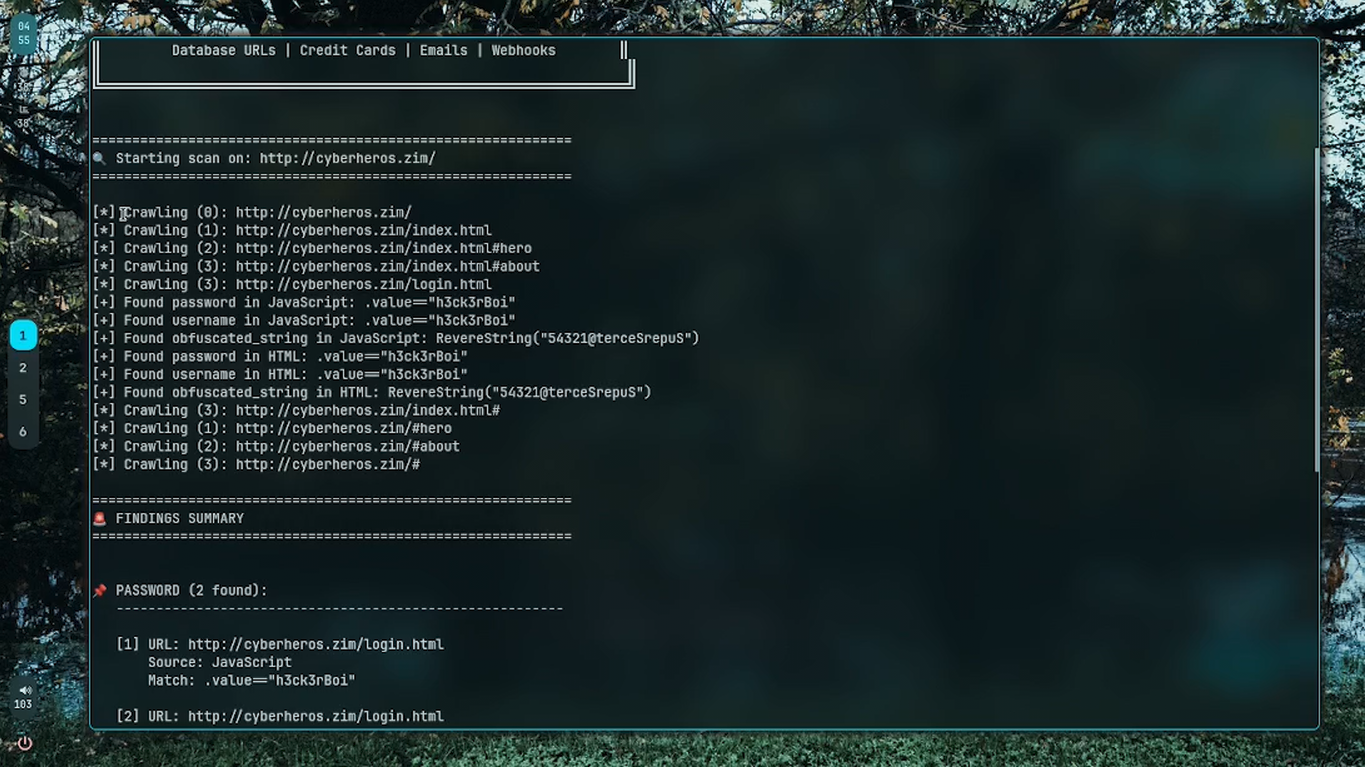Click the siren icon beside FINDINGS SUMMARY
The width and height of the screenshot is (1365, 767).
tap(99, 519)
